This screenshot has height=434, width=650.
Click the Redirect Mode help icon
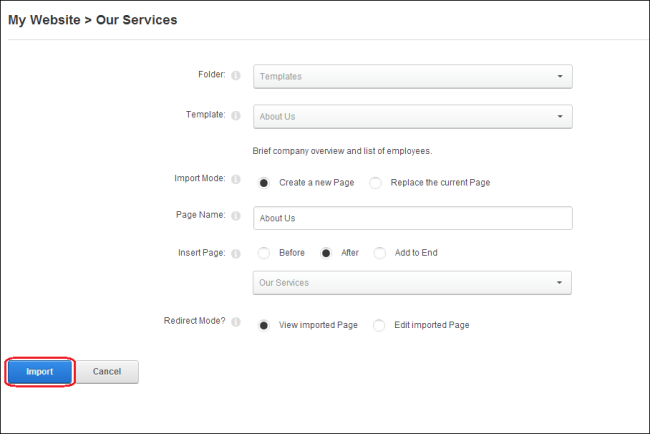point(236,322)
